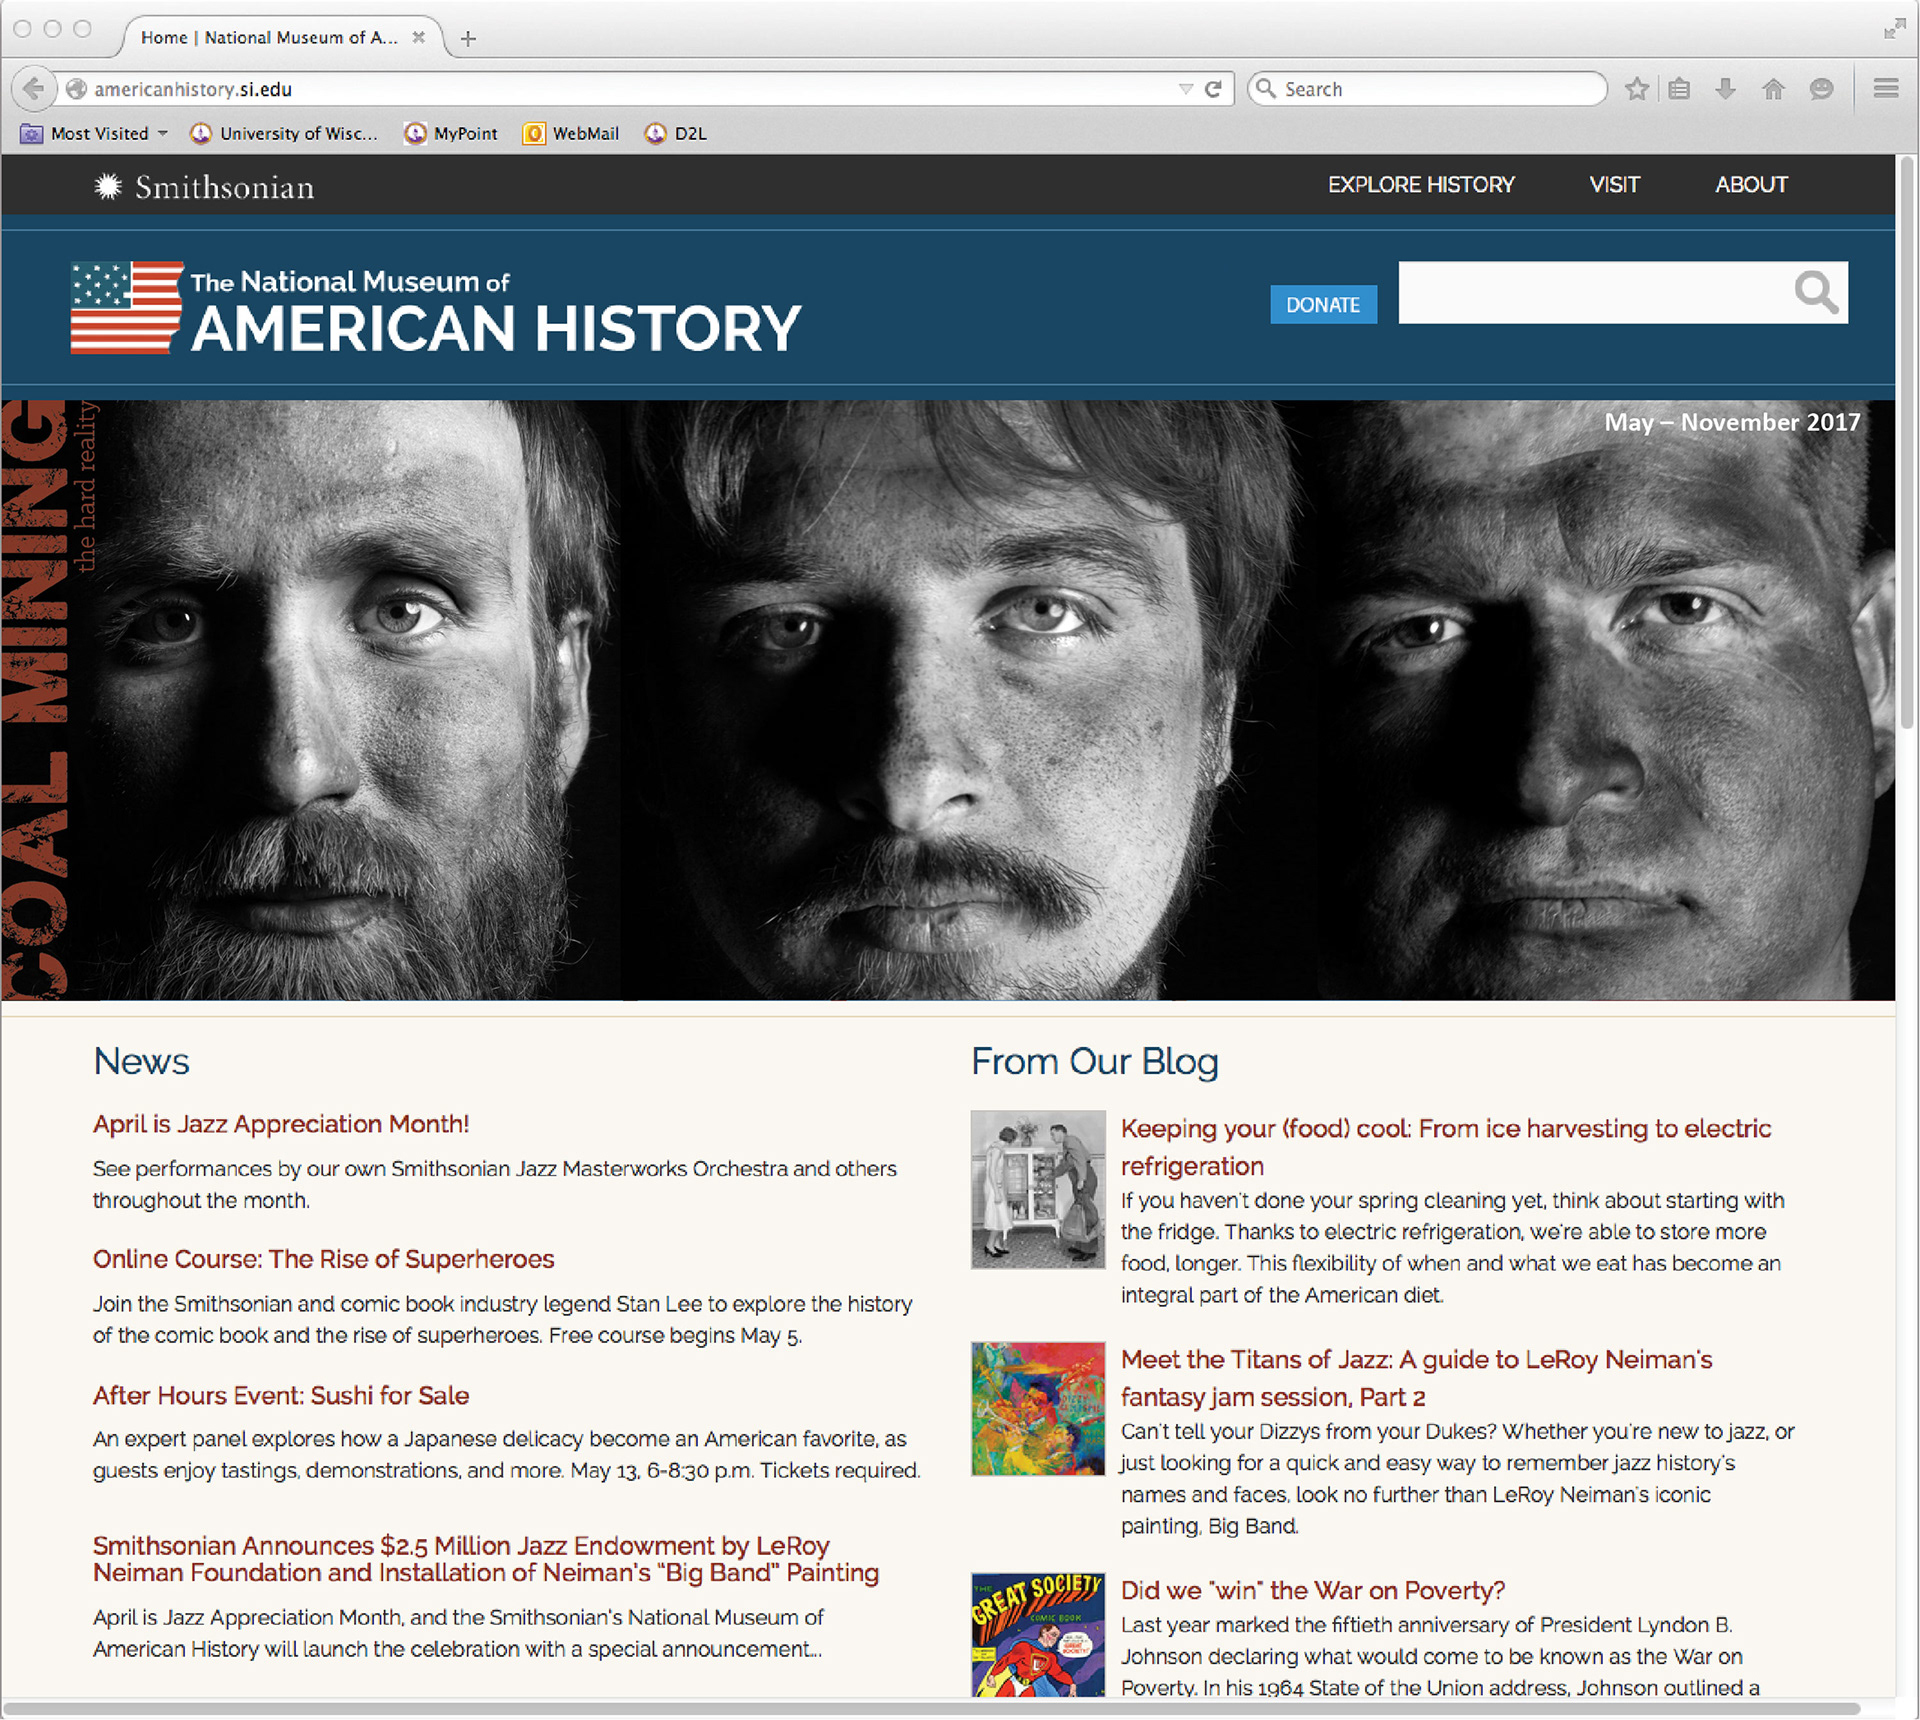Click the News section heading

point(141,1061)
